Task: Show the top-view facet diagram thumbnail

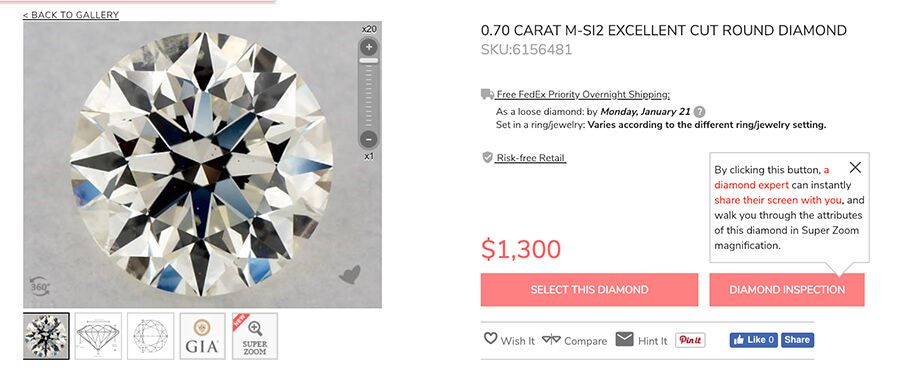Action: pos(150,336)
